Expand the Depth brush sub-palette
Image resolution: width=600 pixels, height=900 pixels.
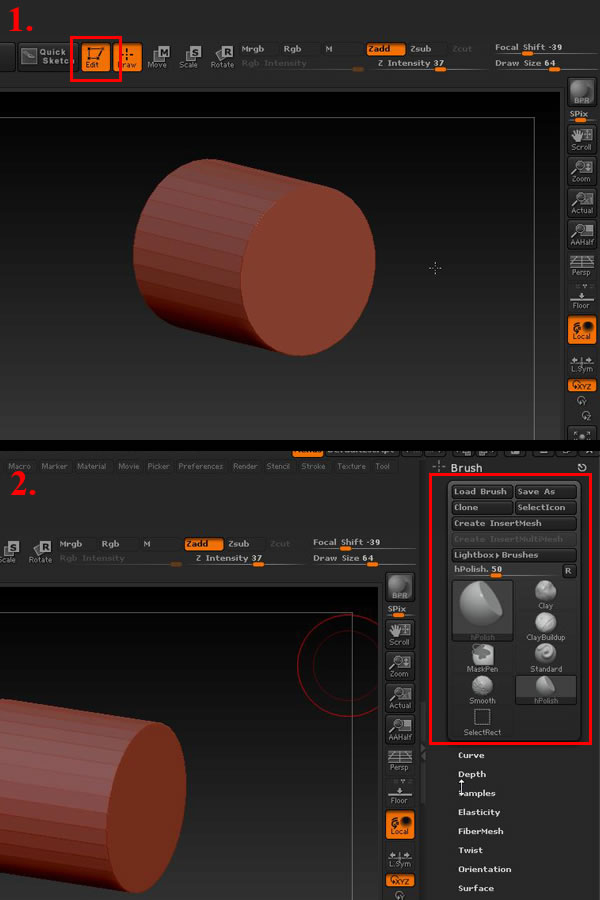[x=472, y=774]
